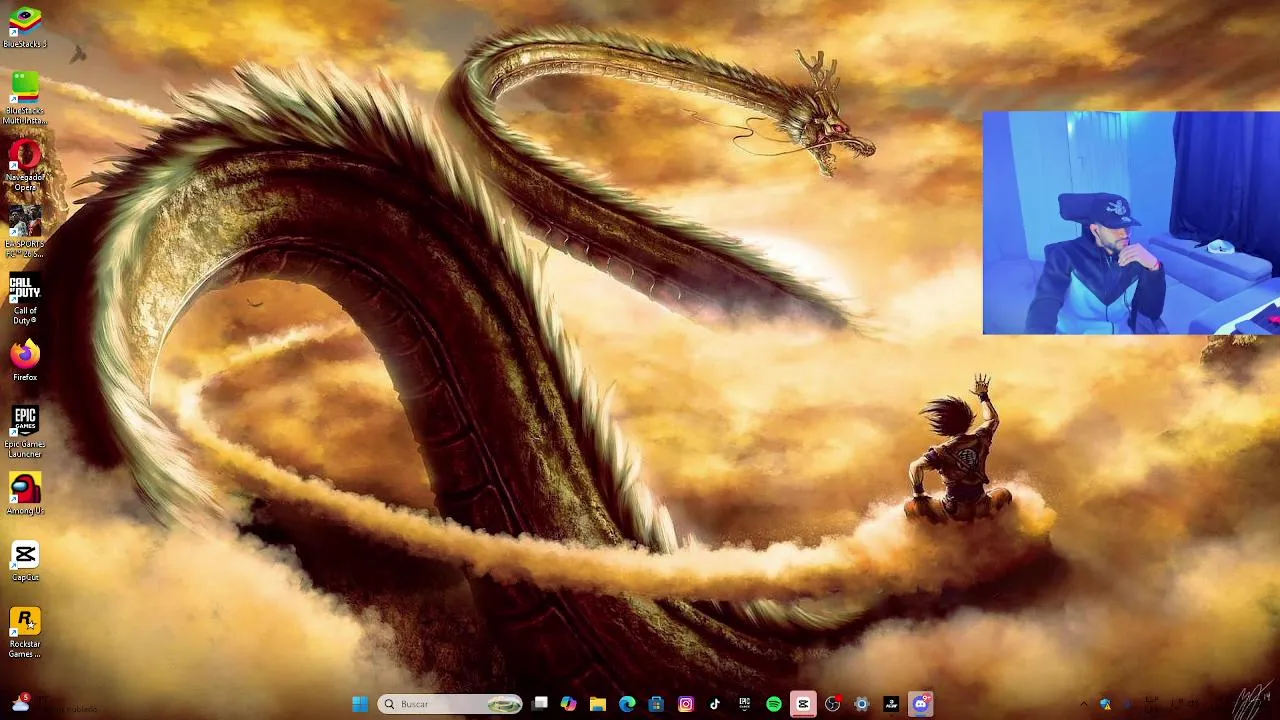
Task: Select the Firefox desktop icon
Action: coord(25,361)
